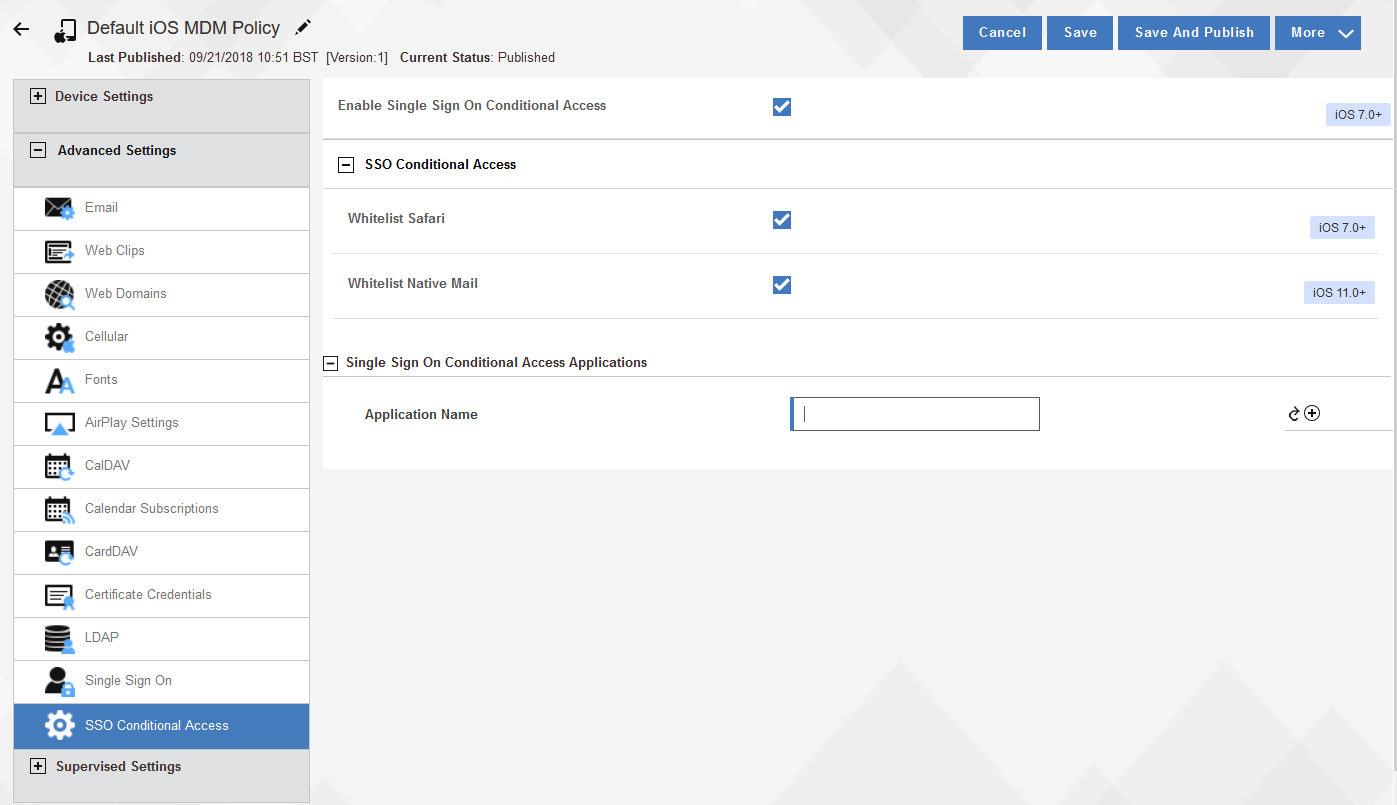The width and height of the screenshot is (1397, 805).
Task: Open Certificate Credentials settings
Action: (161, 595)
